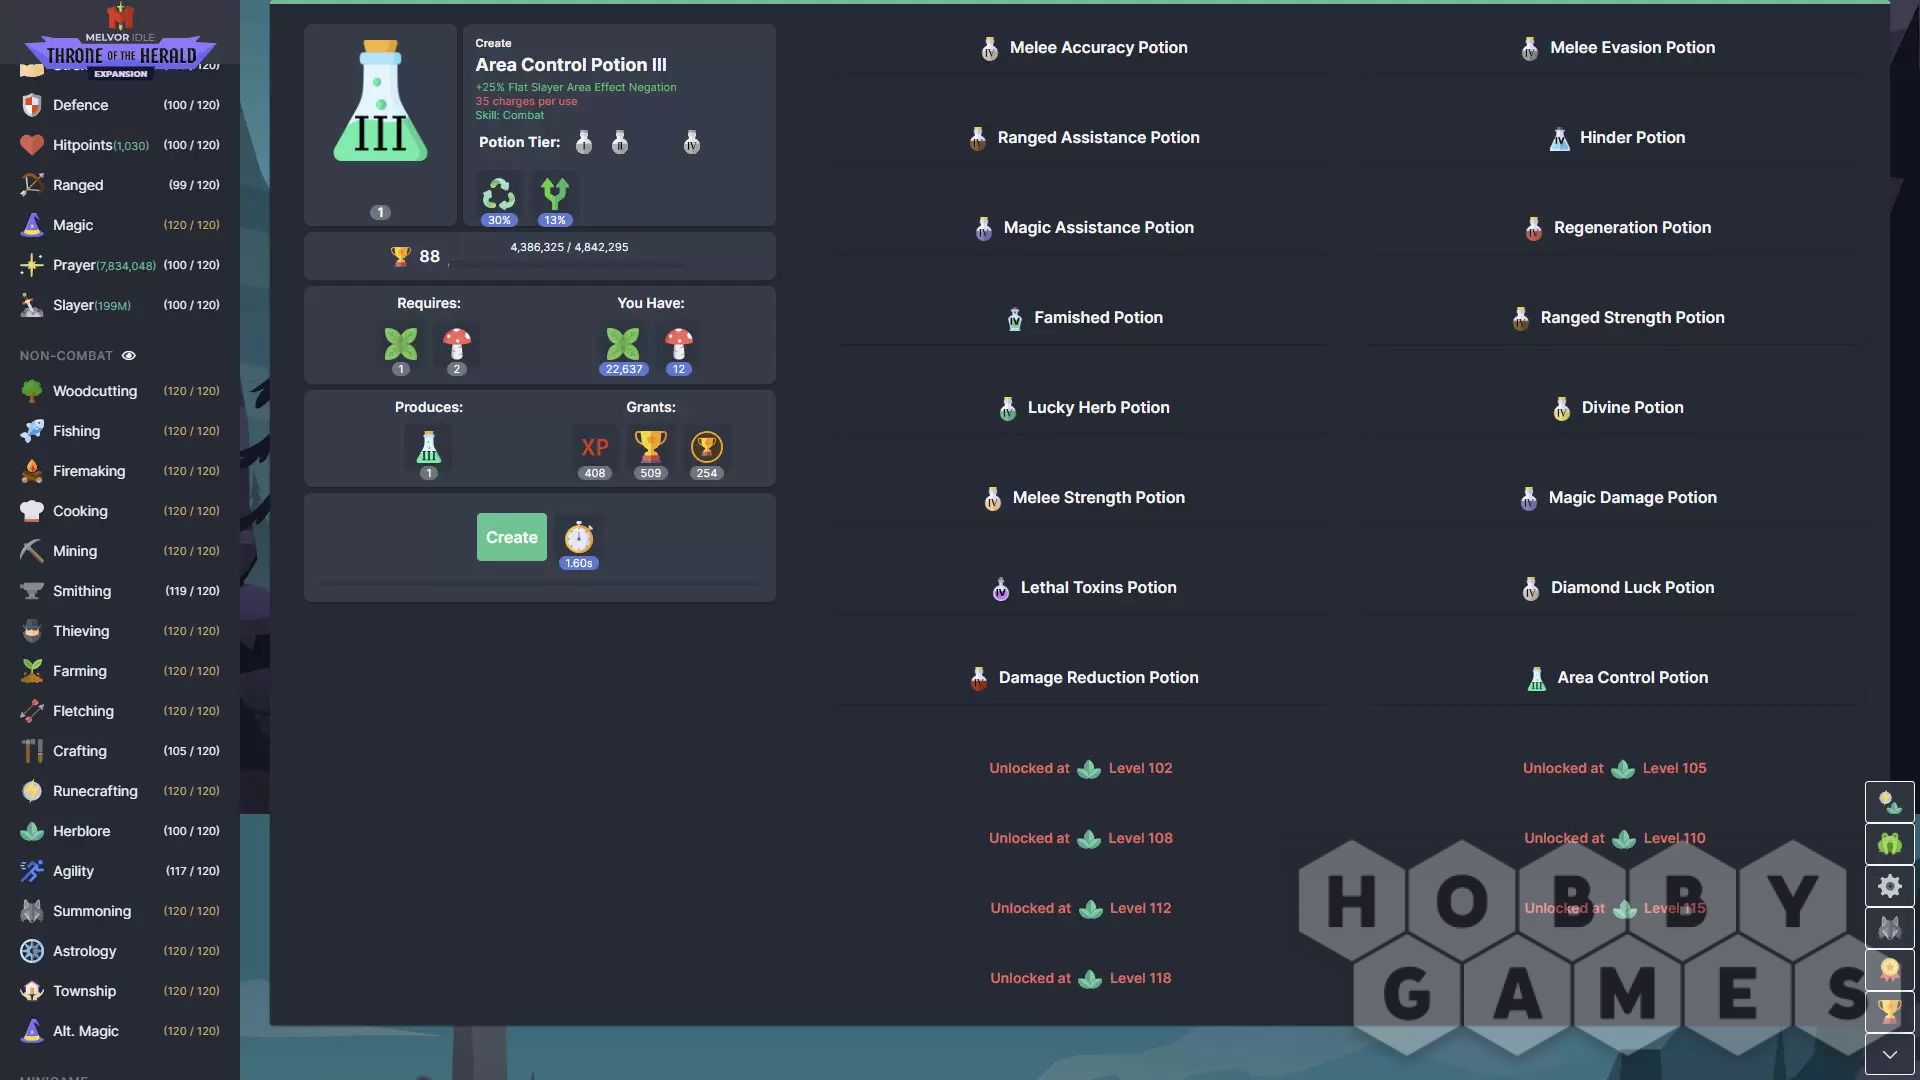Click the wolf icon in right sidebar
The height and width of the screenshot is (1080, 1920).
[1889, 928]
